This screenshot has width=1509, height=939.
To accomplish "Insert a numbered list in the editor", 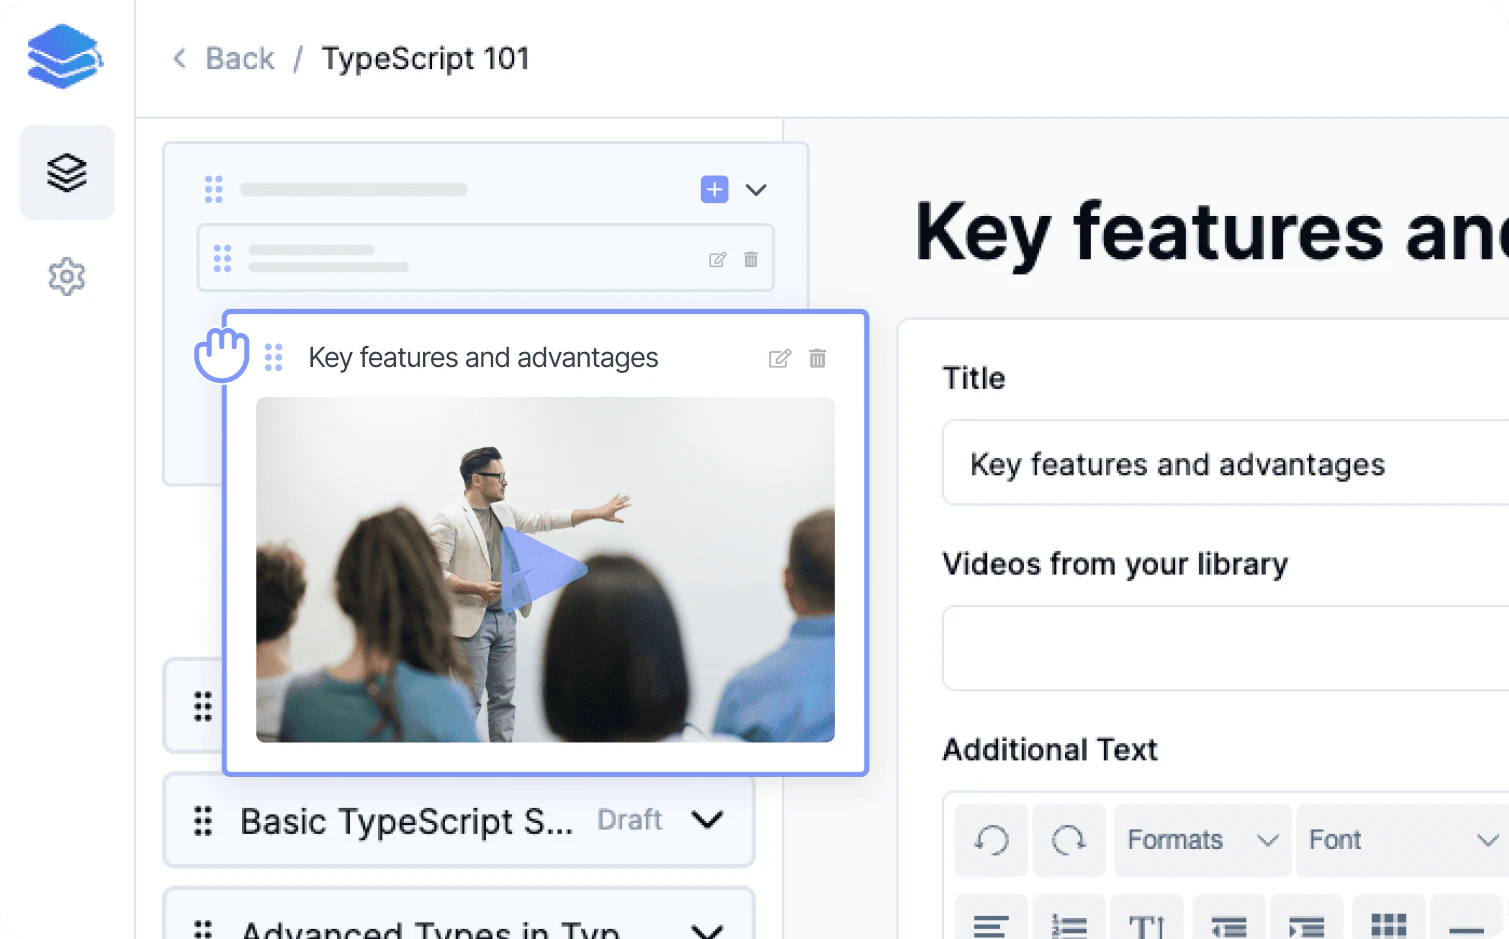I will (1068, 925).
